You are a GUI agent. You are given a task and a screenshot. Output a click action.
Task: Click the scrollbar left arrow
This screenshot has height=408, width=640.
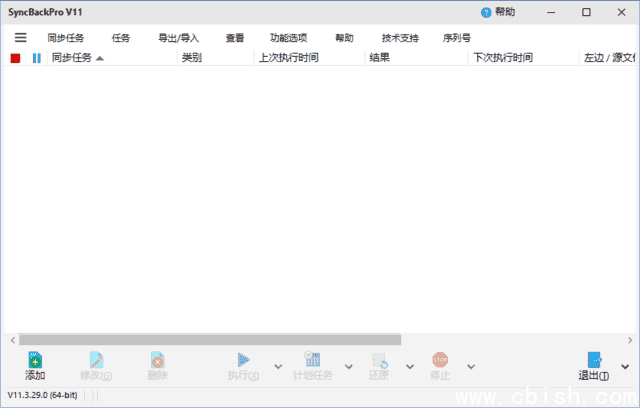click(13, 340)
